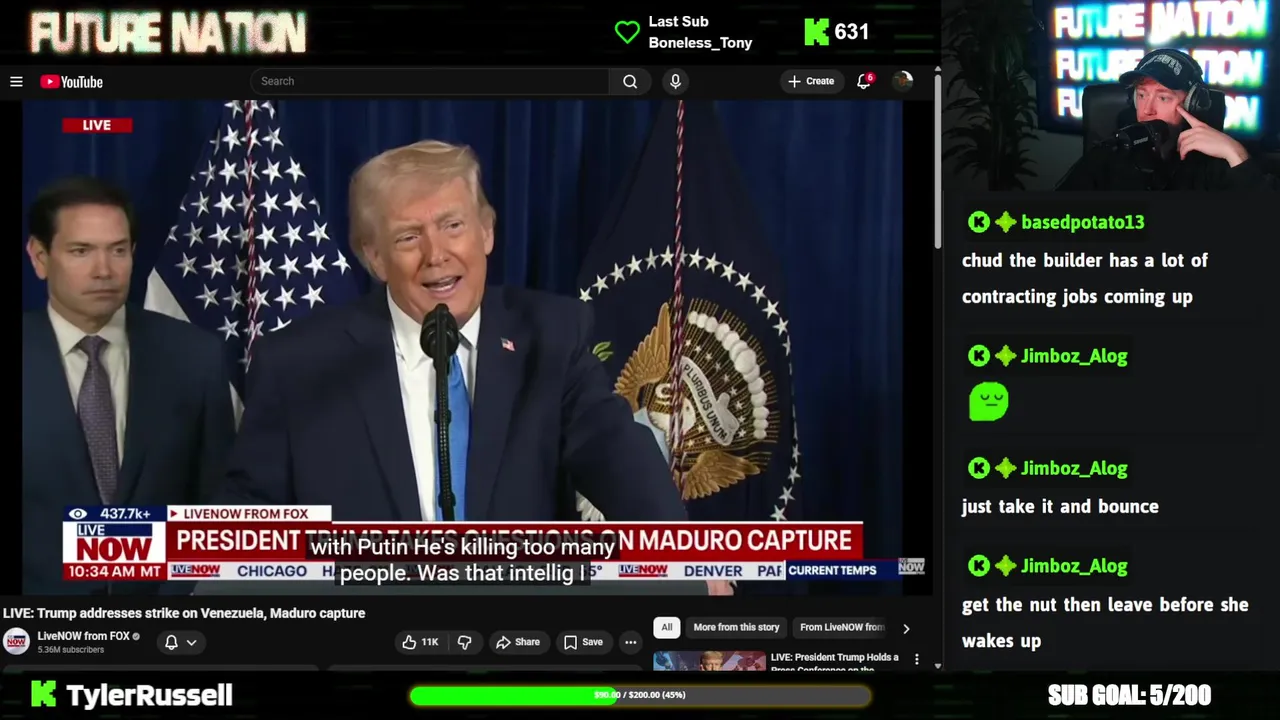The height and width of the screenshot is (720, 1280).
Task: Open options menu for recommended video
Action: coord(916,659)
